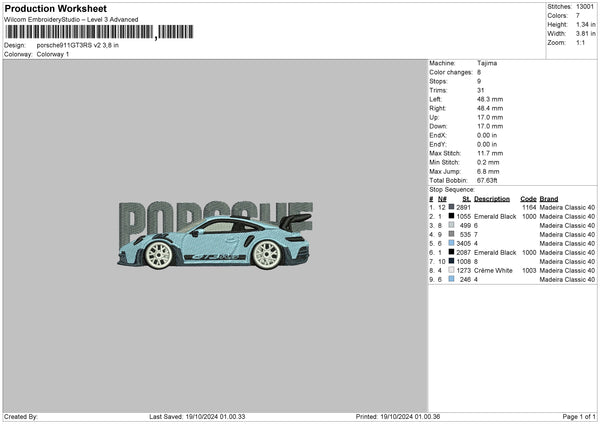The image size is (600, 424).
Task: Click the gray swatch beside 535 stitches
Action: pyautogui.click(x=452, y=234)
